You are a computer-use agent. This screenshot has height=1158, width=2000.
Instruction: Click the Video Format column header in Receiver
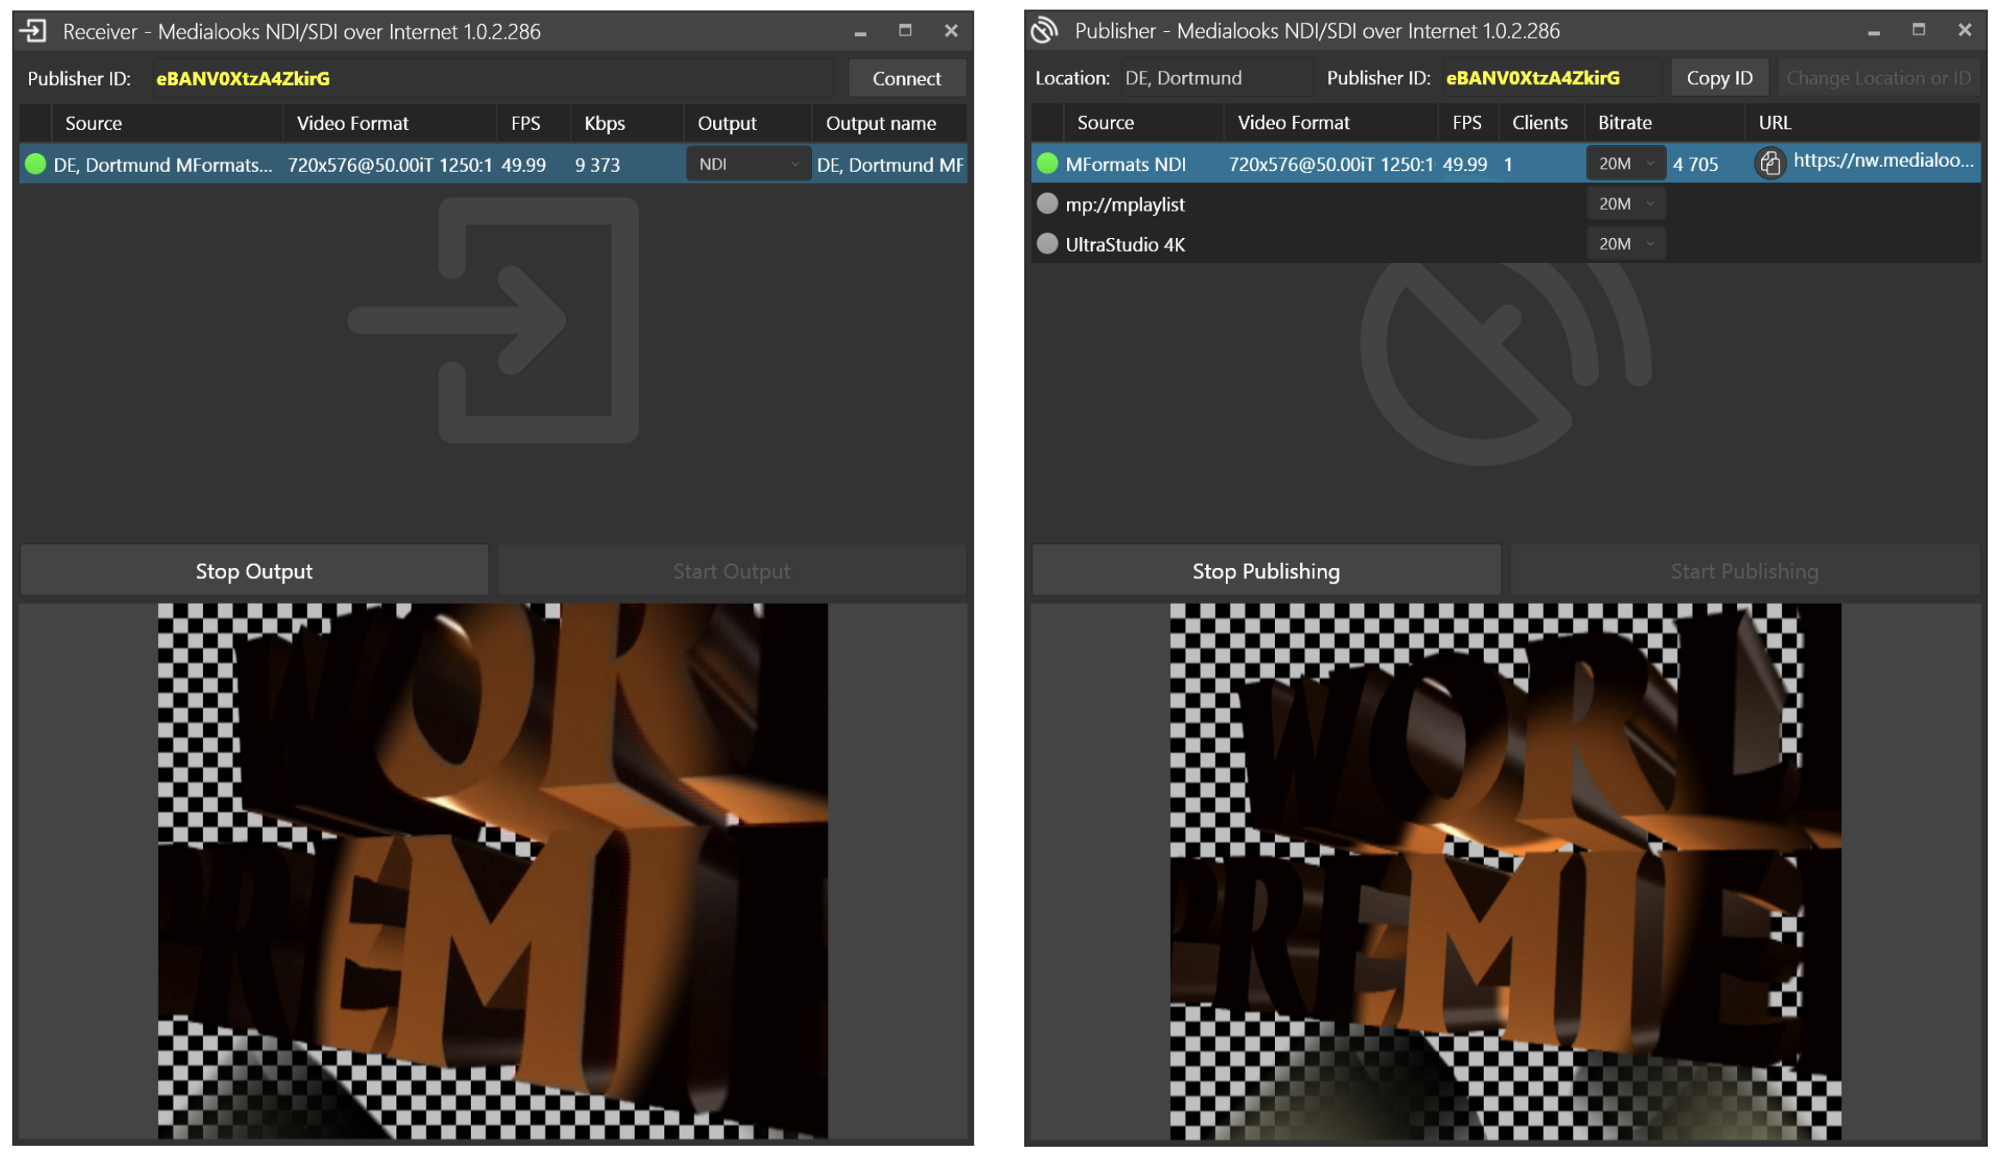pyautogui.click(x=352, y=122)
